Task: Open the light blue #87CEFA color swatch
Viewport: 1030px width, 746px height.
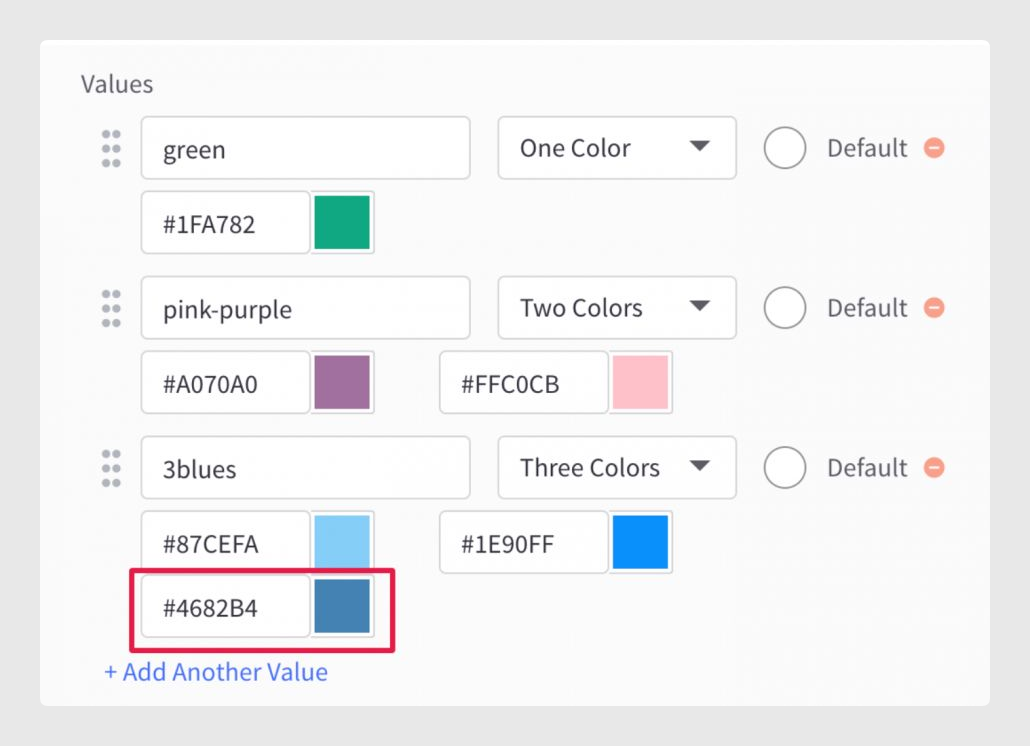Action: point(342,541)
